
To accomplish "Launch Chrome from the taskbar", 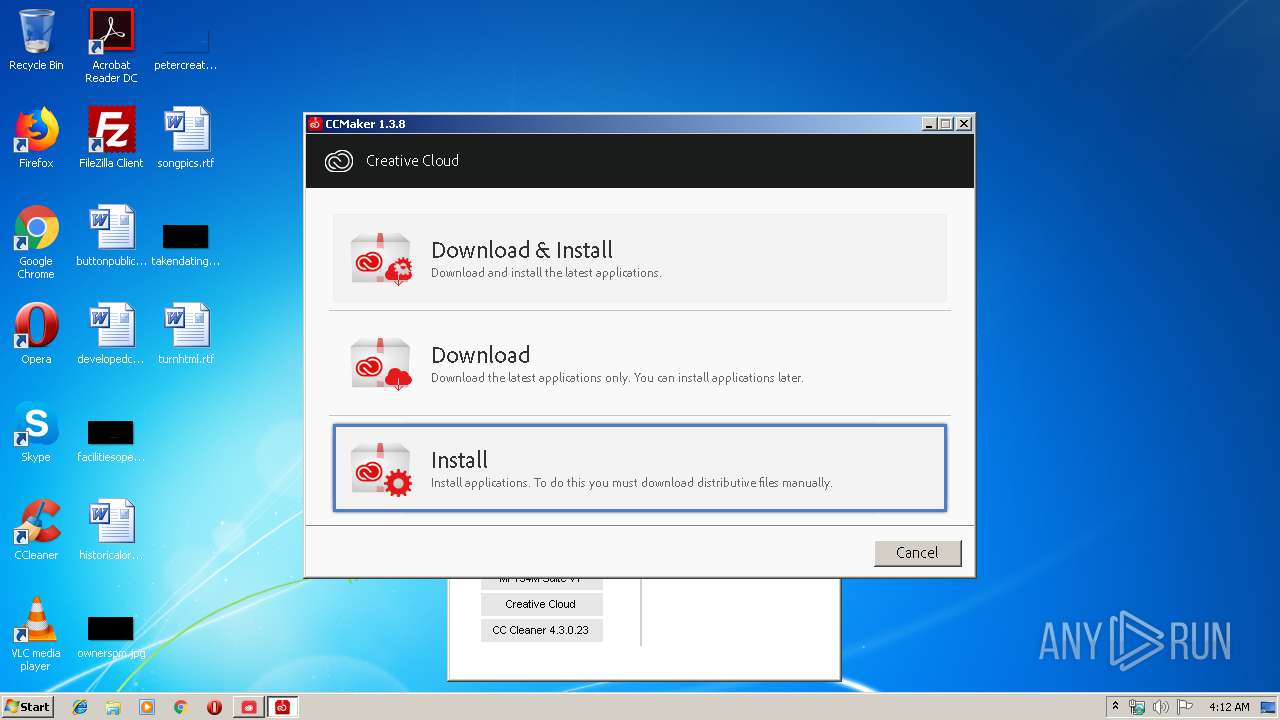I will (x=181, y=707).
